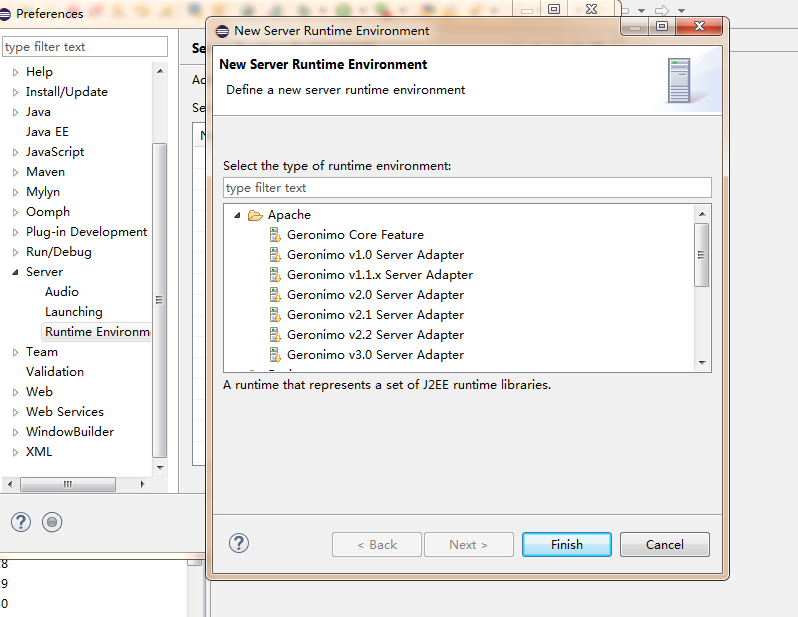Screen dimensions: 798x617
Task: Open Server Audio preferences
Action: pyautogui.click(x=62, y=292)
